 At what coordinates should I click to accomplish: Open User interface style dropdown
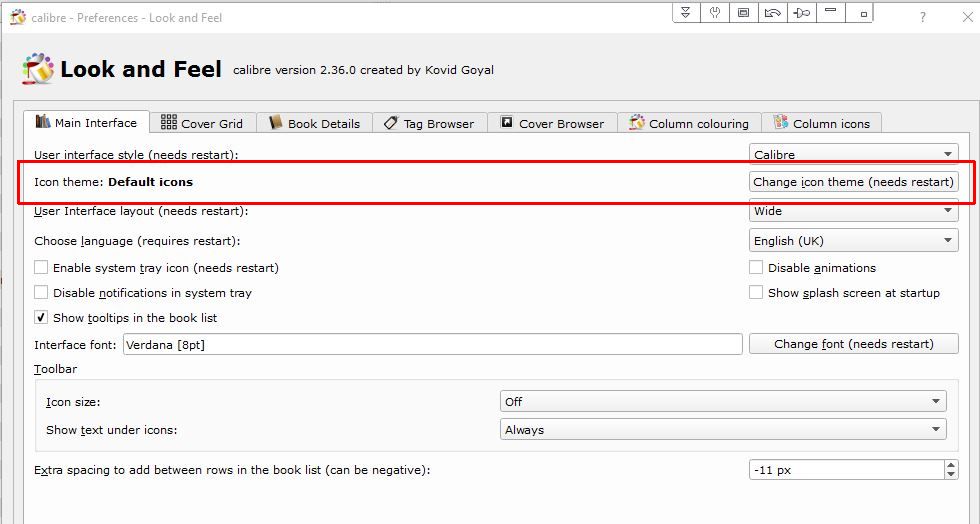pyautogui.click(x=854, y=155)
